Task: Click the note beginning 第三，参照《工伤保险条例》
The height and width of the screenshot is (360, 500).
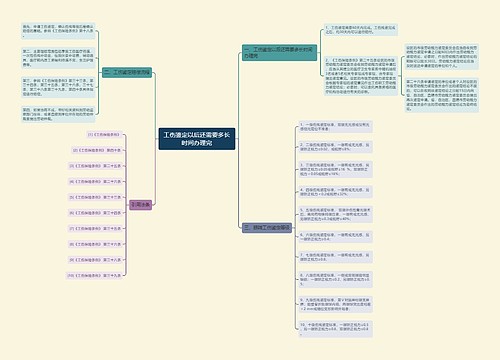Action: 58,87
